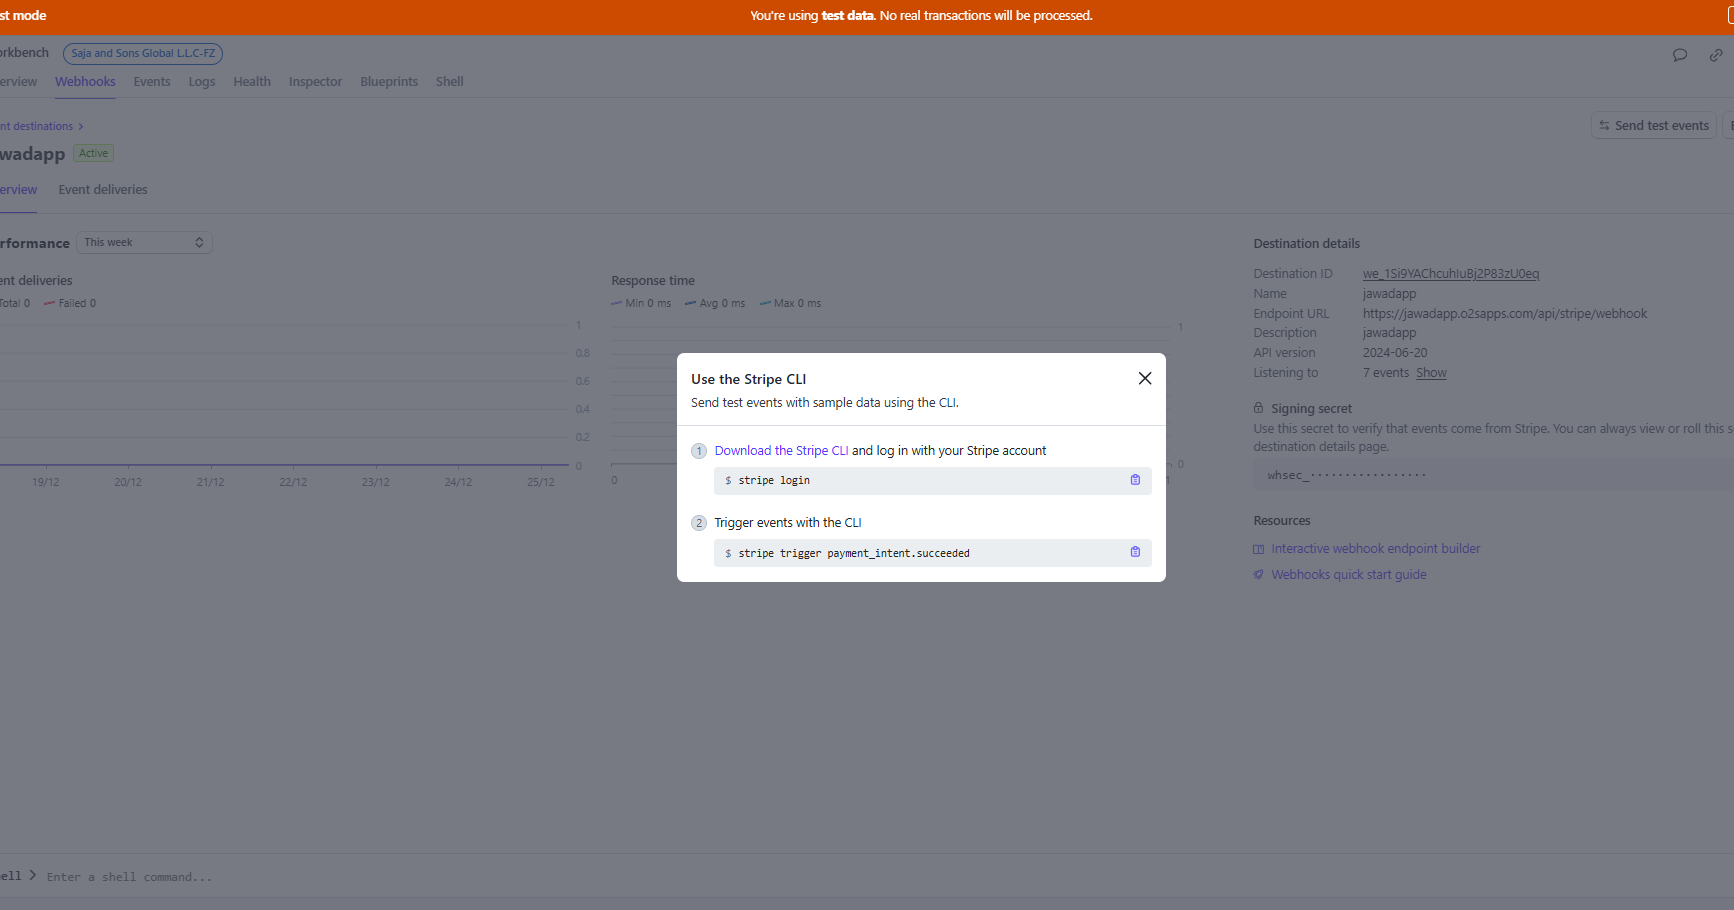Click the Active status badge

coord(94,153)
